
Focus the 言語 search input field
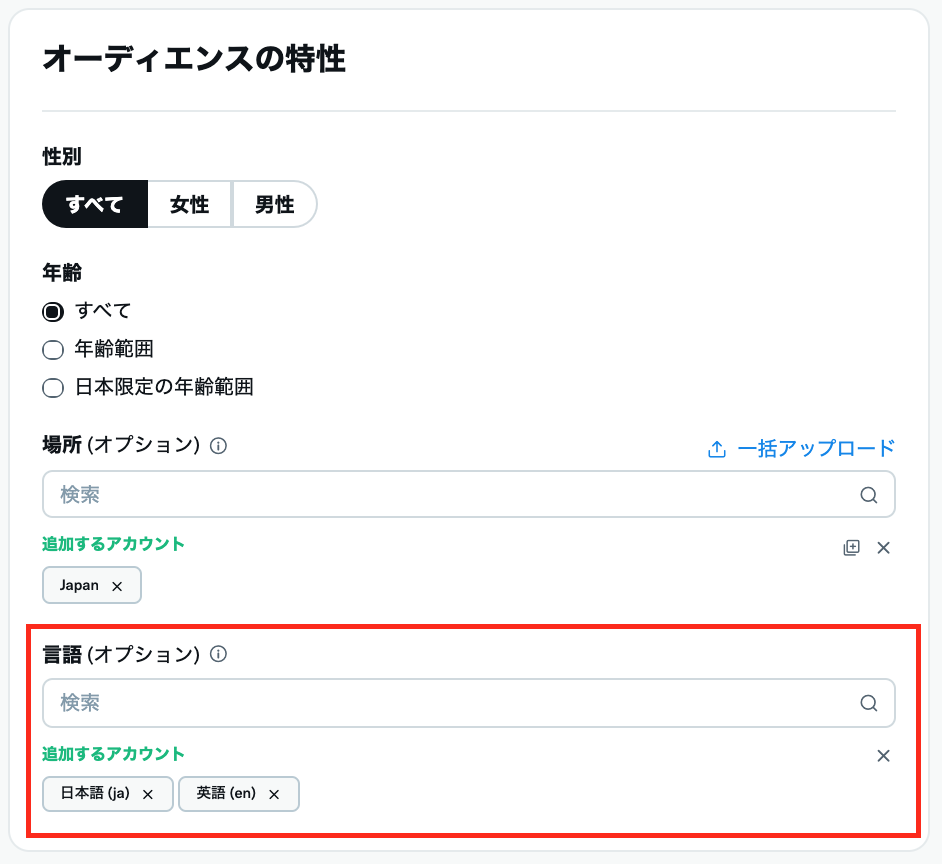pos(450,703)
